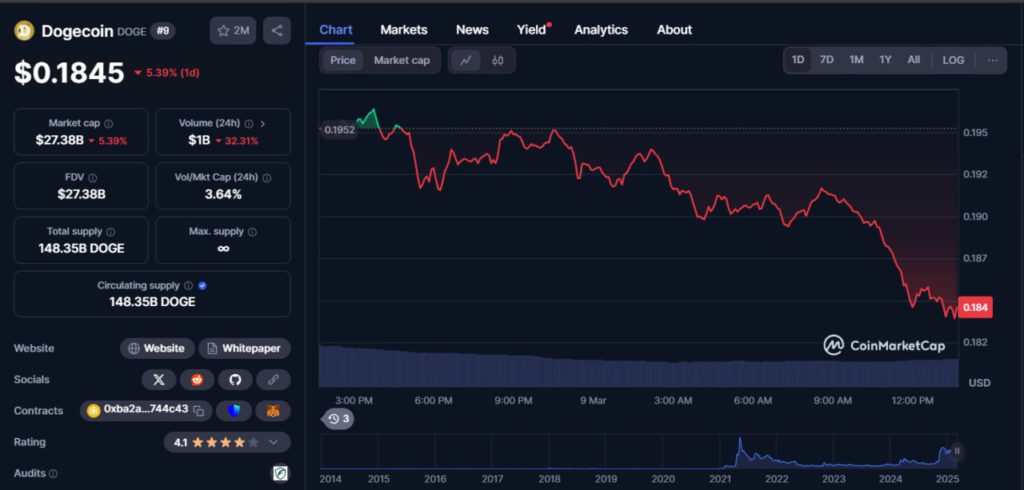Click the Dogecoin logo icon
1024x490 pixels.
point(24,30)
